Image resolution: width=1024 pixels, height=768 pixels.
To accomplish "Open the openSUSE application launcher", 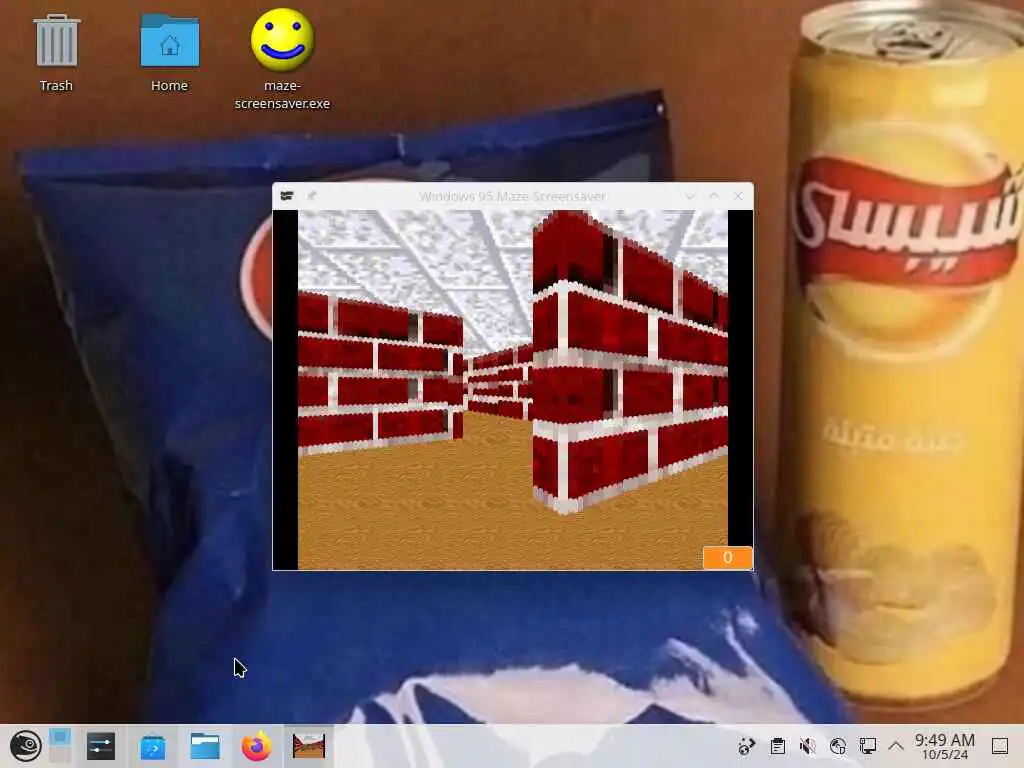I will 25,746.
